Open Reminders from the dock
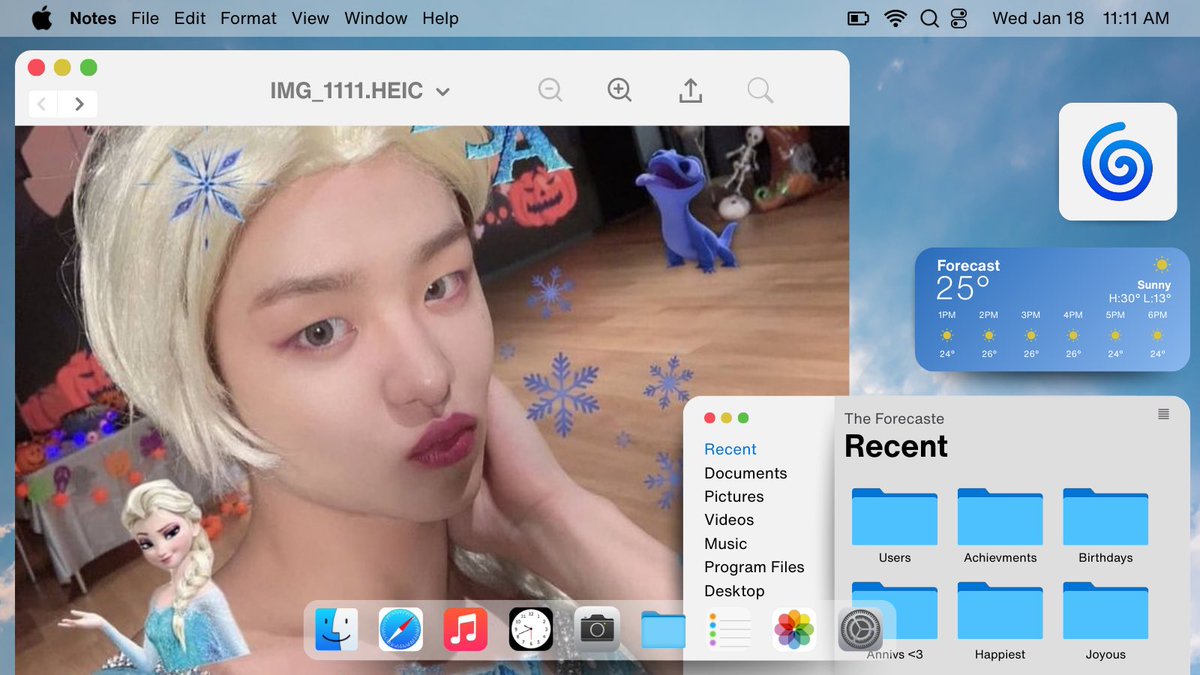 click(728, 629)
